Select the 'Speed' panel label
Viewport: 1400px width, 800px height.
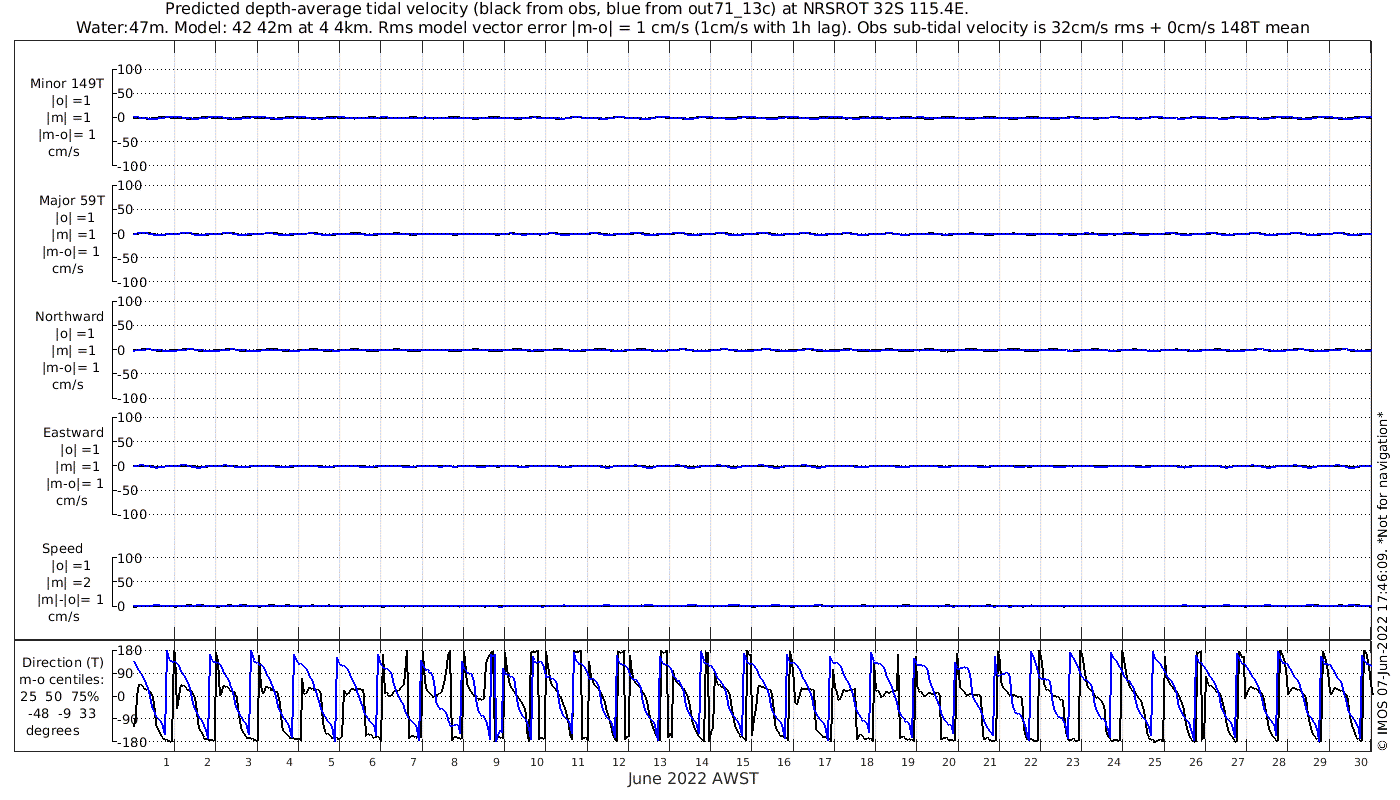(x=62, y=548)
